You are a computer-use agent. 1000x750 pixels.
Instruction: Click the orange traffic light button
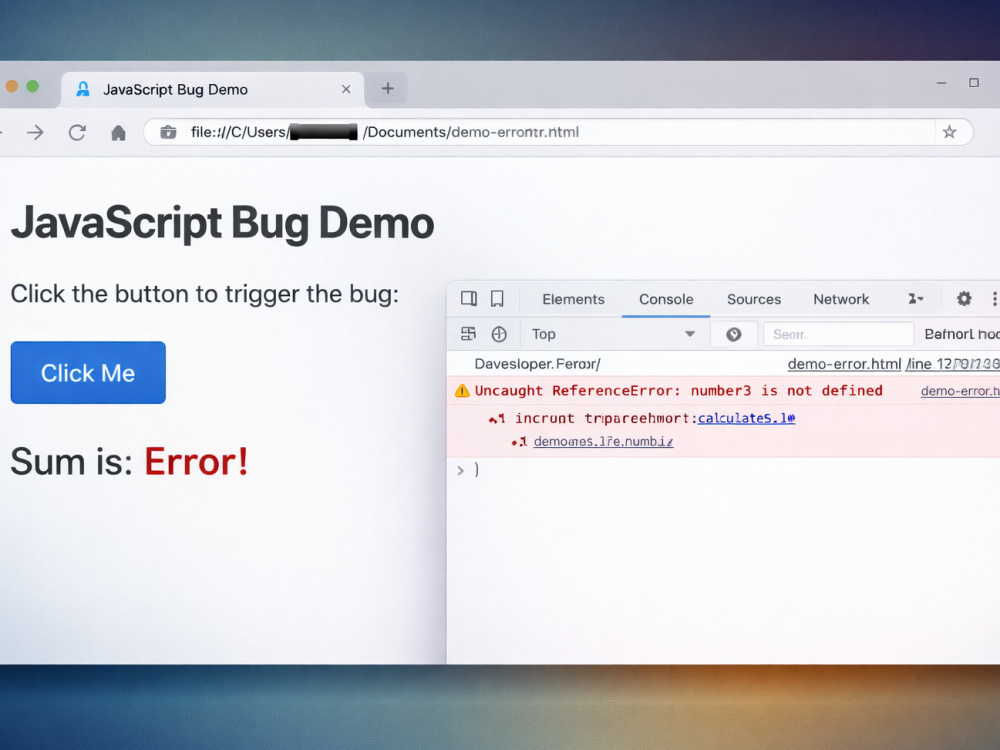[x=11, y=86]
